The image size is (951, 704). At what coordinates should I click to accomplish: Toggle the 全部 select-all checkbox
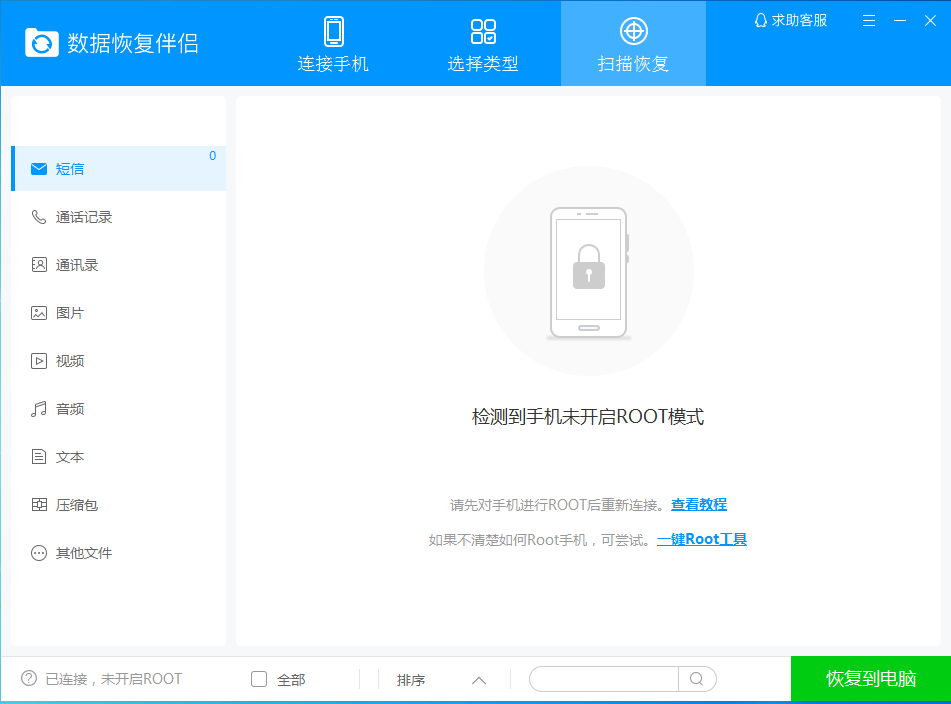point(259,680)
